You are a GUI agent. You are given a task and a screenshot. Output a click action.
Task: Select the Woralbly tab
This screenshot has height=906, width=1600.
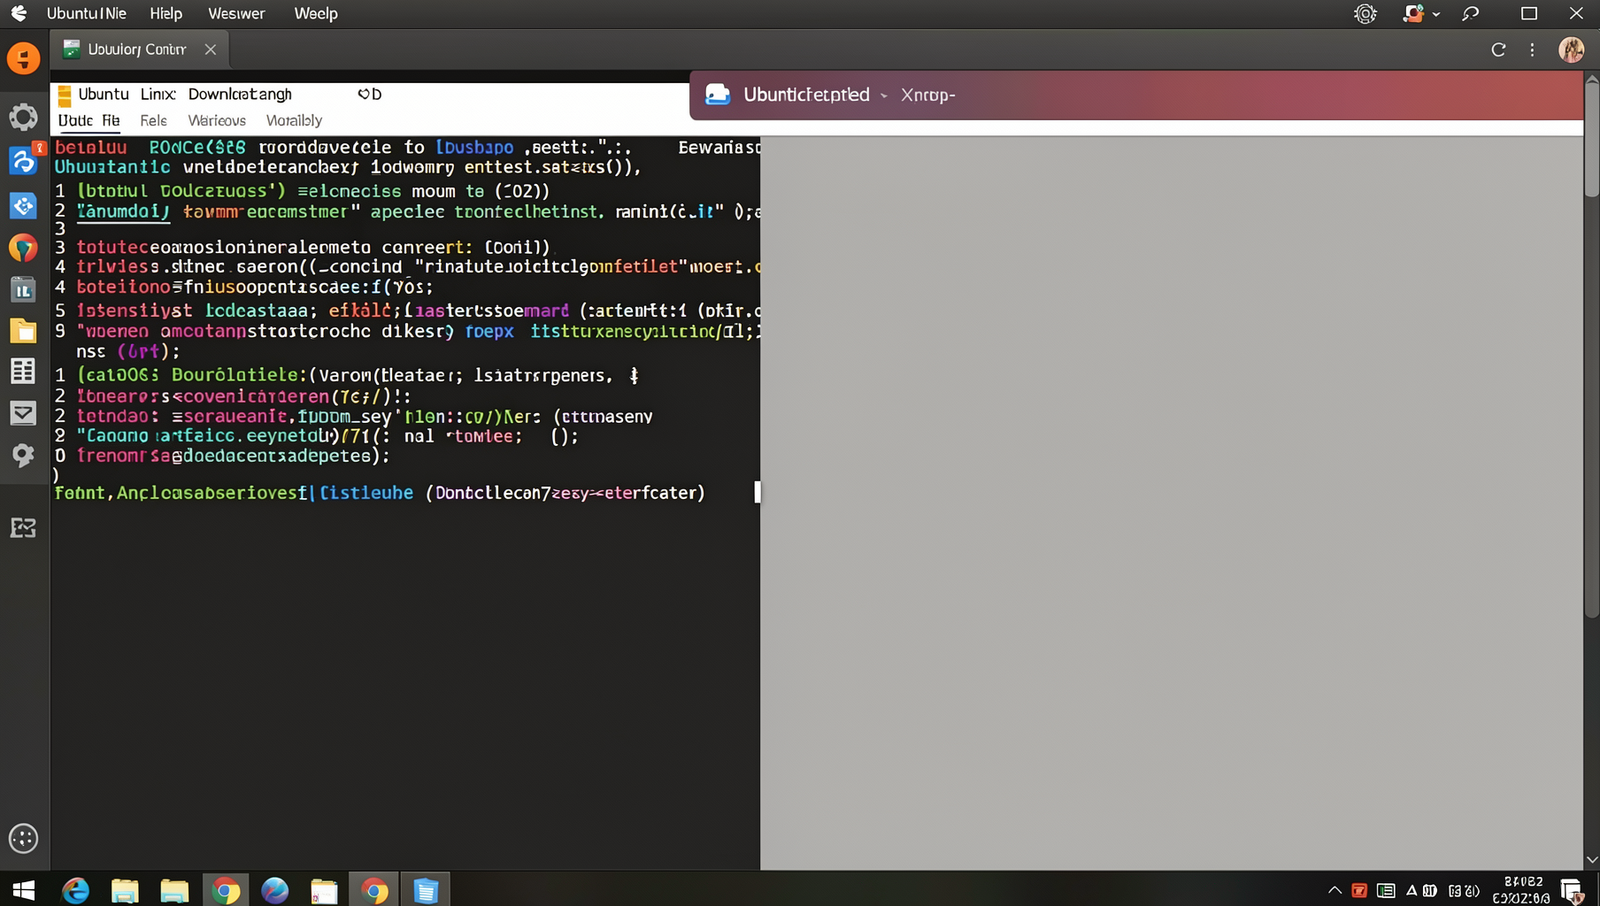[294, 120]
